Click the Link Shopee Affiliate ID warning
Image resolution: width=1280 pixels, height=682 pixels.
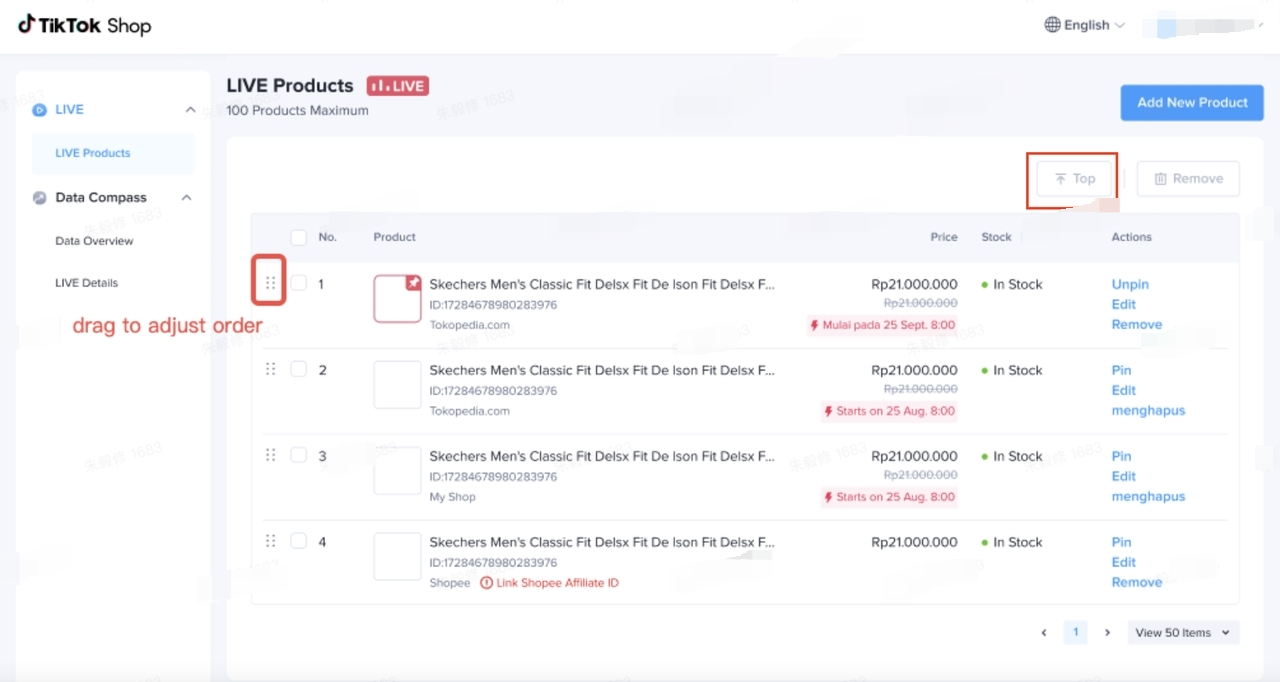click(557, 583)
